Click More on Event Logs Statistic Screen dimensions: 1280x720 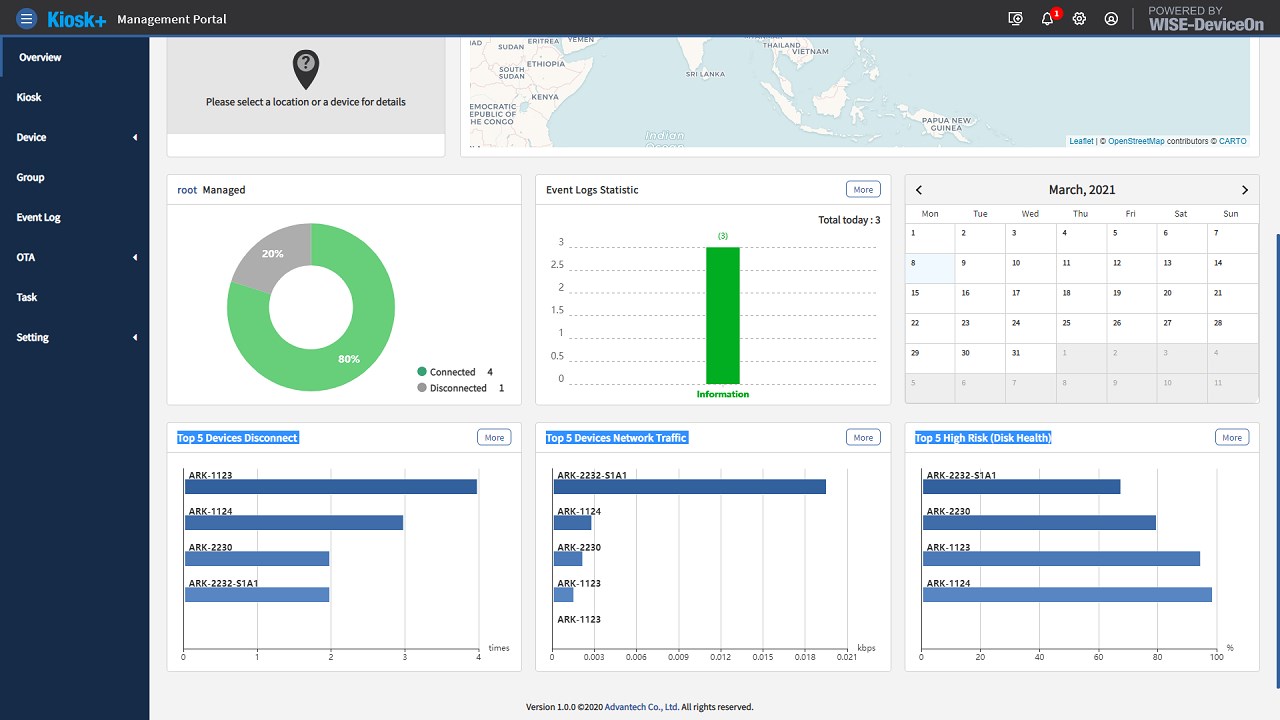pyautogui.click(x=863, y=189)
